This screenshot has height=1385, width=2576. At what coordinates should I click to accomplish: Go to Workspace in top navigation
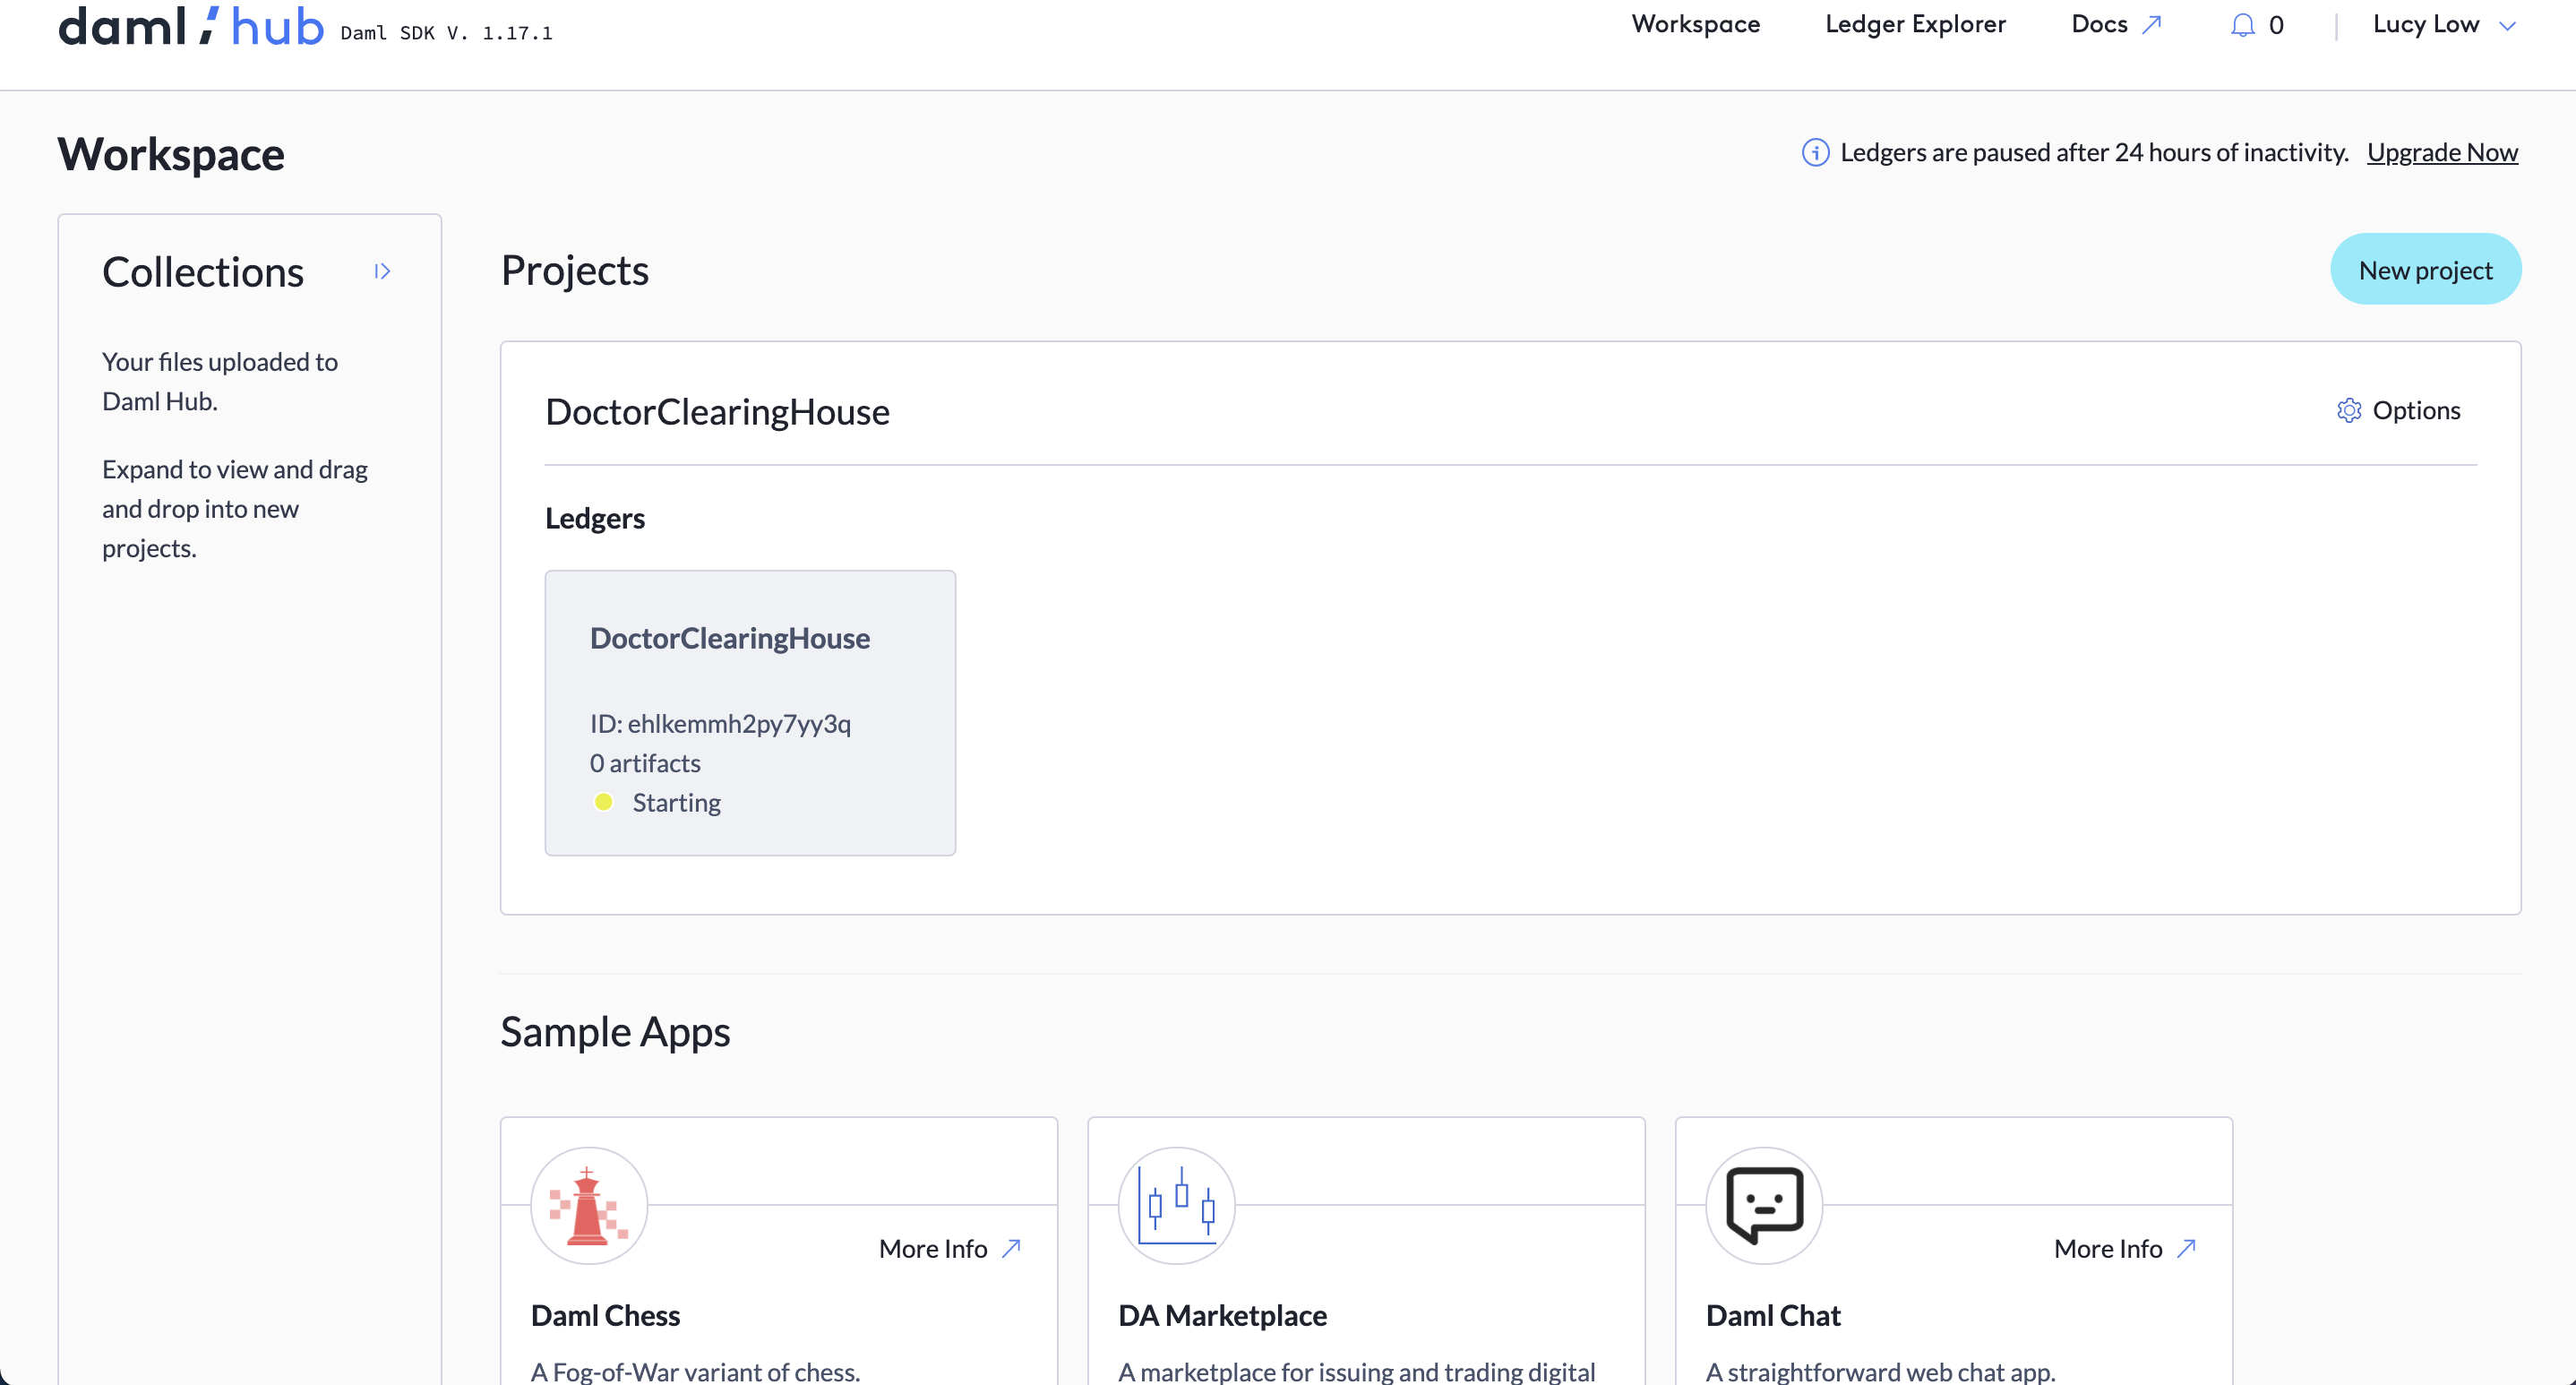pos(1695,25)
